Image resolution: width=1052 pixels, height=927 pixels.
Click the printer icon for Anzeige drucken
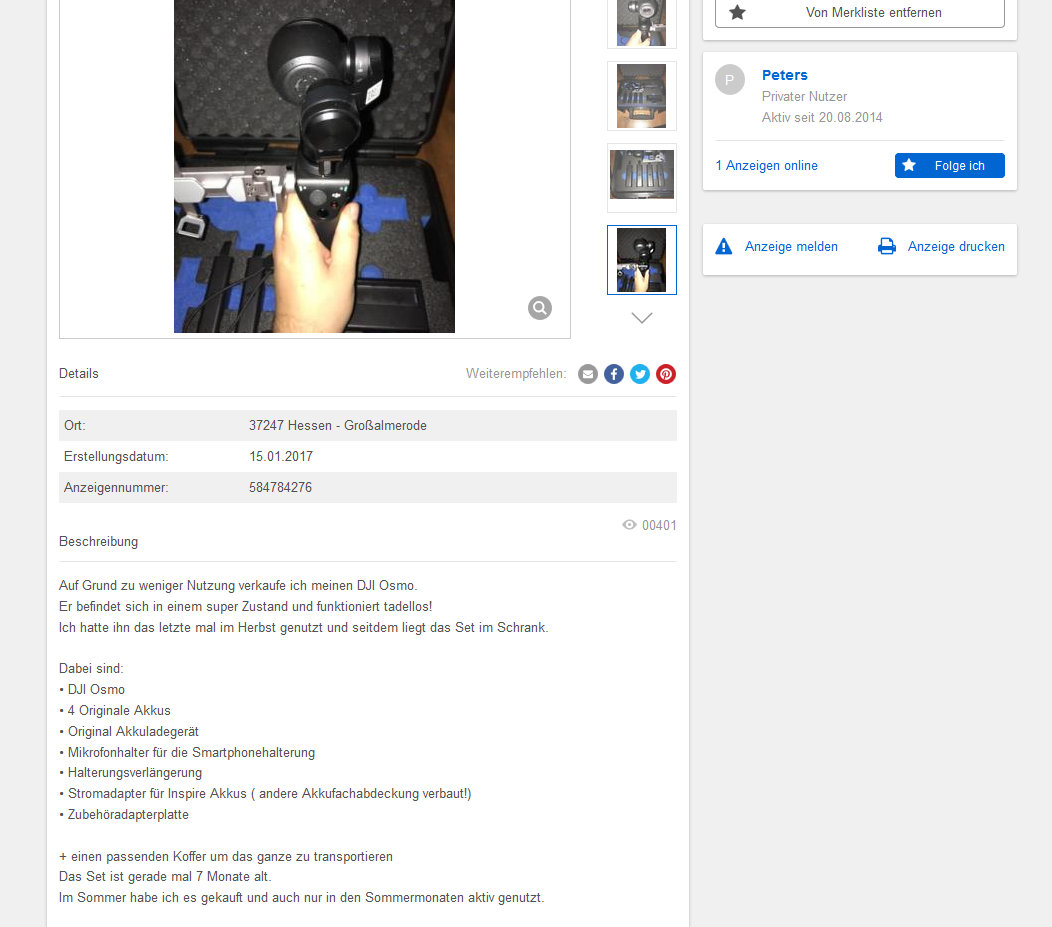(887, 246)
